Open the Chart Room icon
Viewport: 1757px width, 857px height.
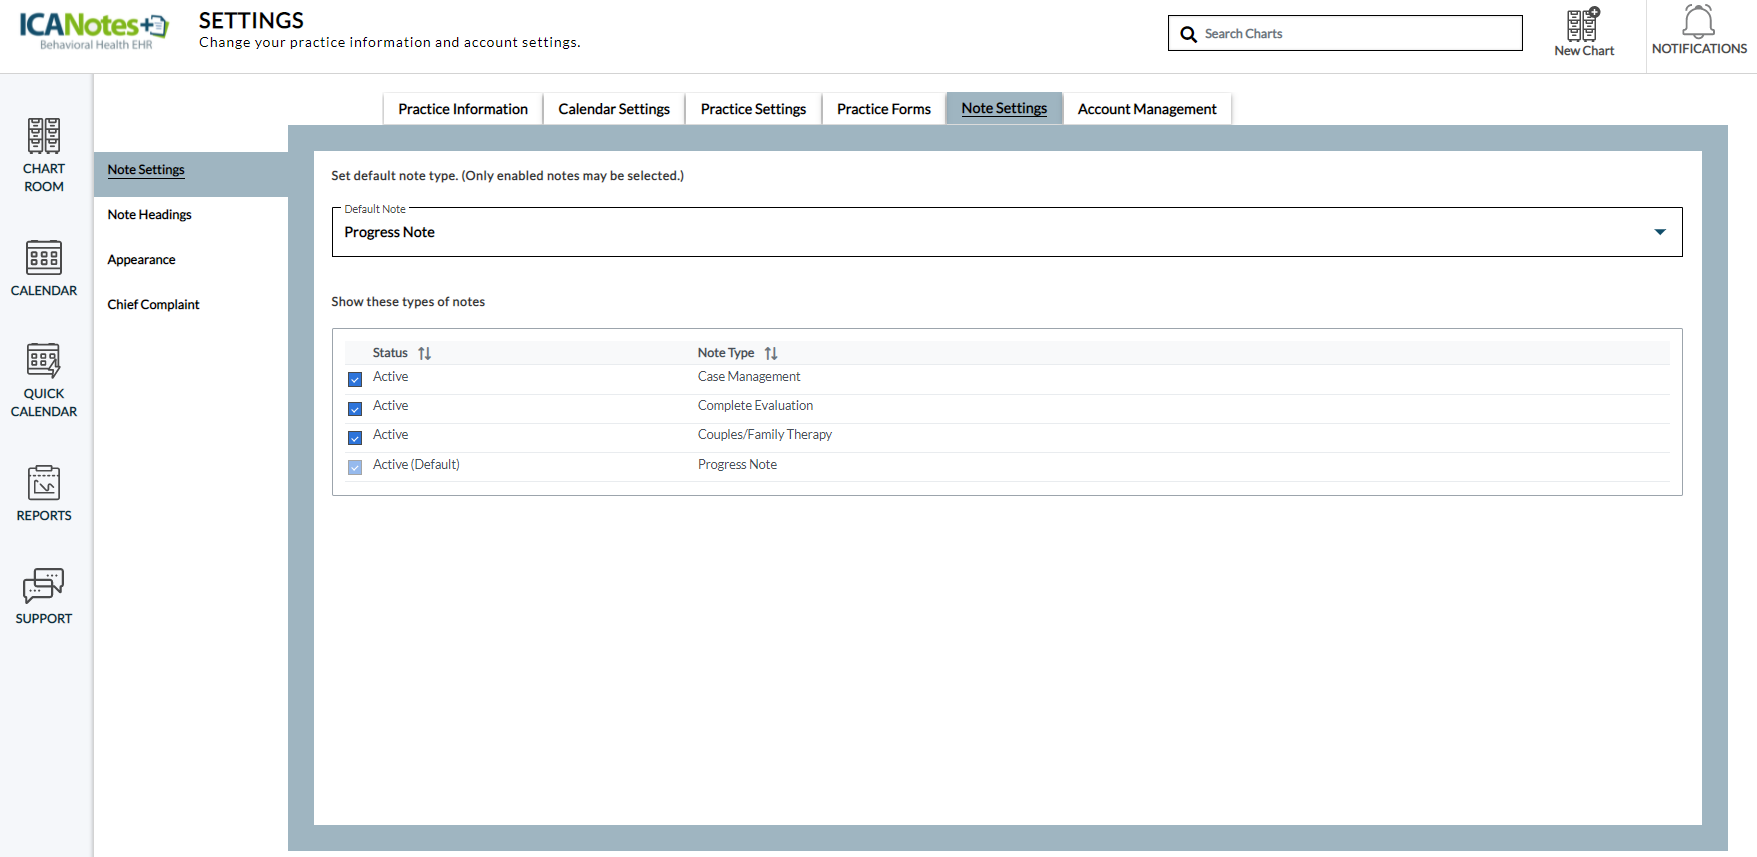click(44, 136)
